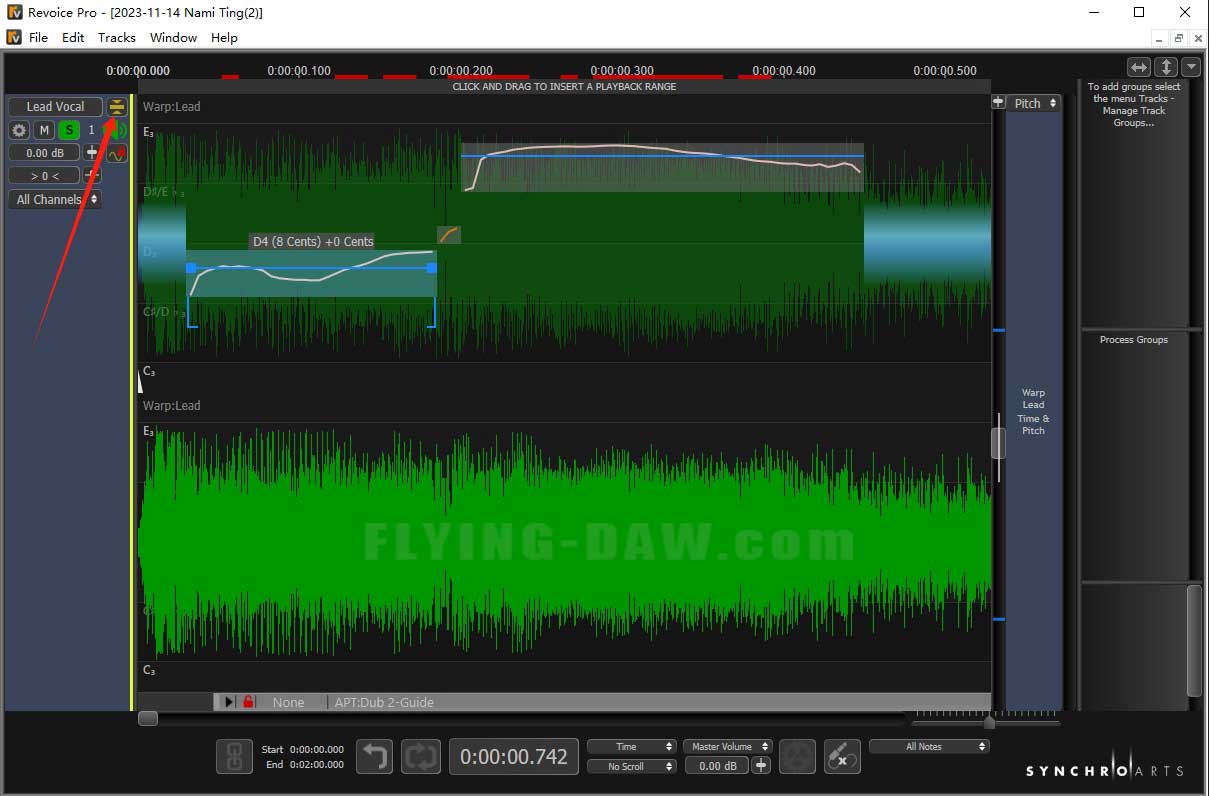Toggle the loop playback button
This screenshot has height=796, width=1209.
point(420,757)
